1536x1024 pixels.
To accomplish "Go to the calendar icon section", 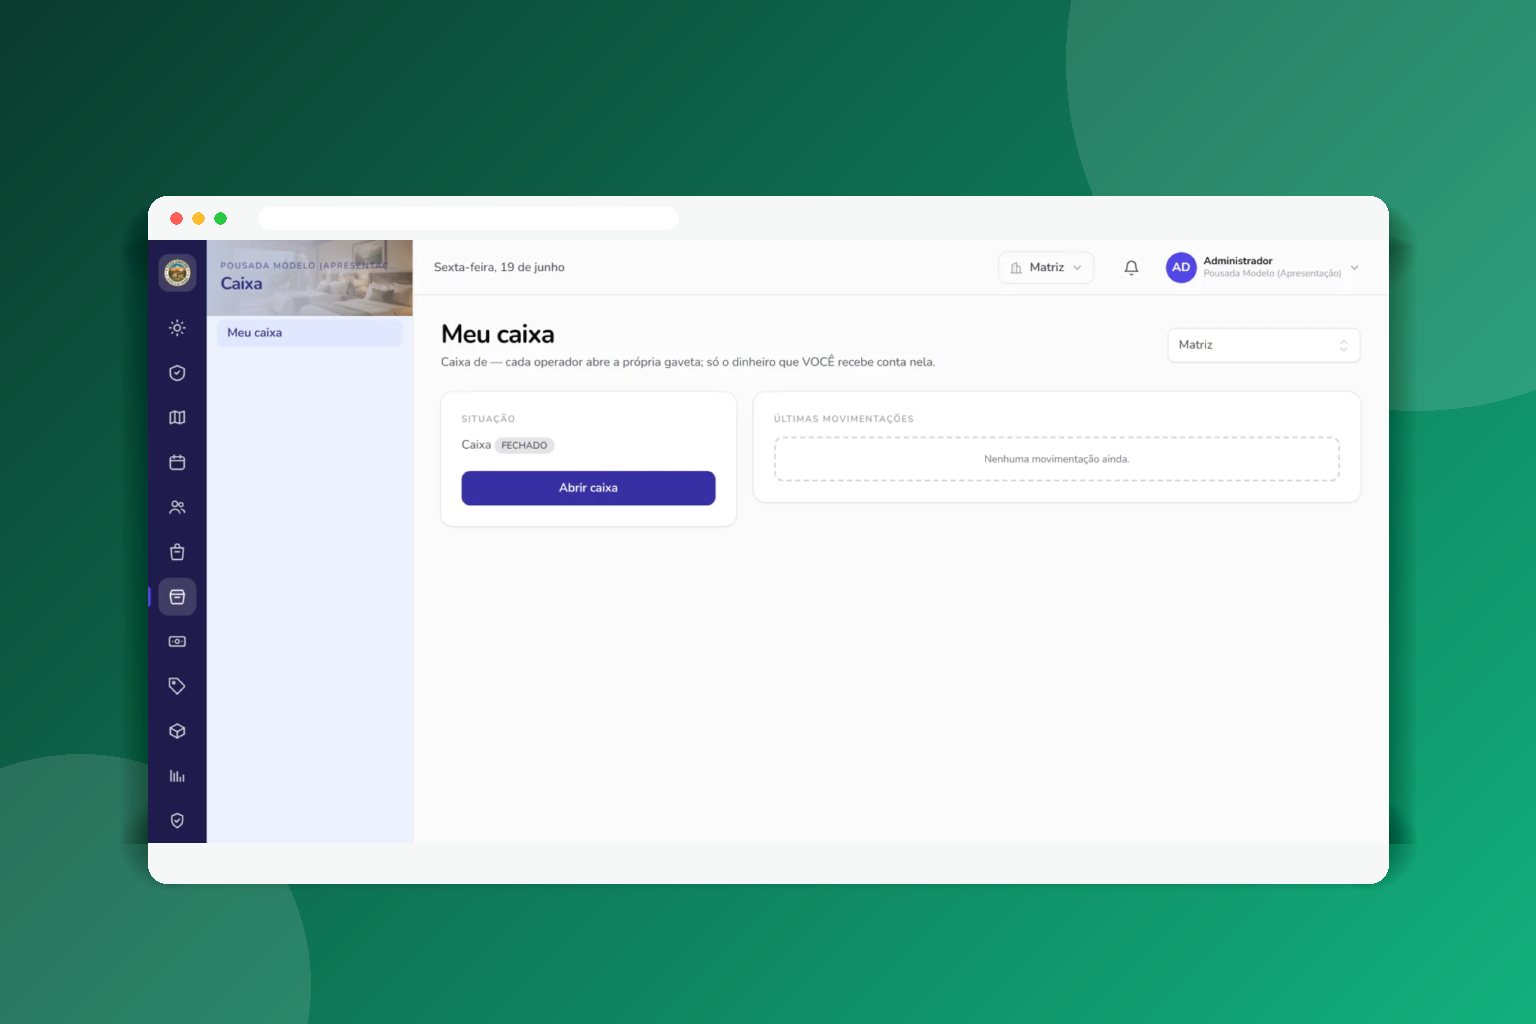I will (x=177, y=462).
